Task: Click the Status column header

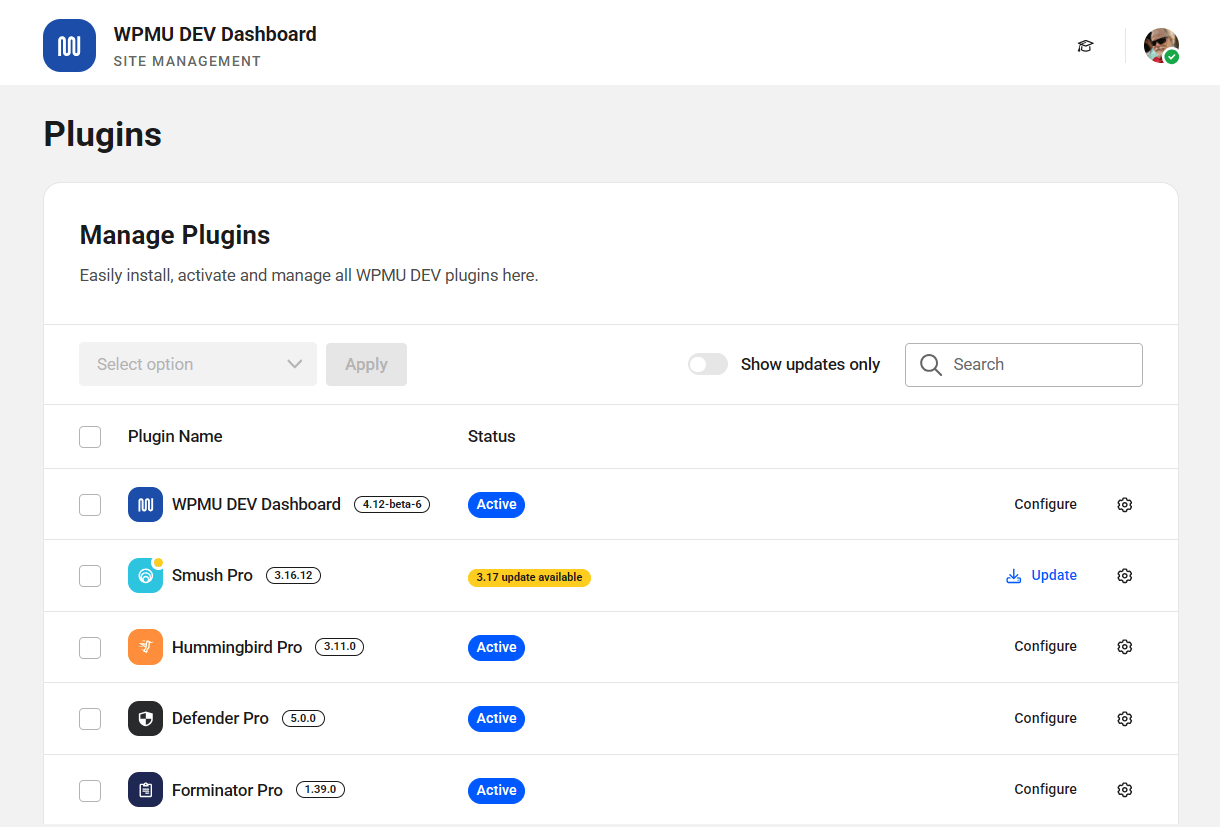Action: point(491,436)
